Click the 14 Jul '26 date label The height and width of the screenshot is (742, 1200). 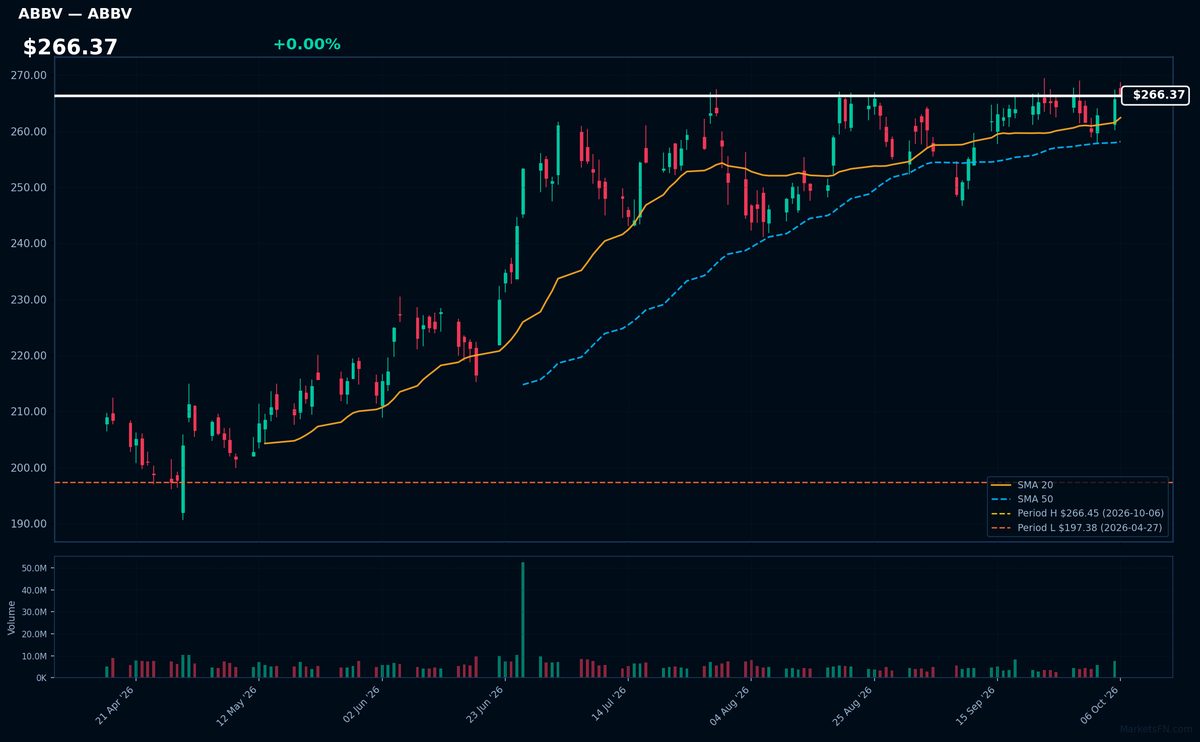(608, 706)
